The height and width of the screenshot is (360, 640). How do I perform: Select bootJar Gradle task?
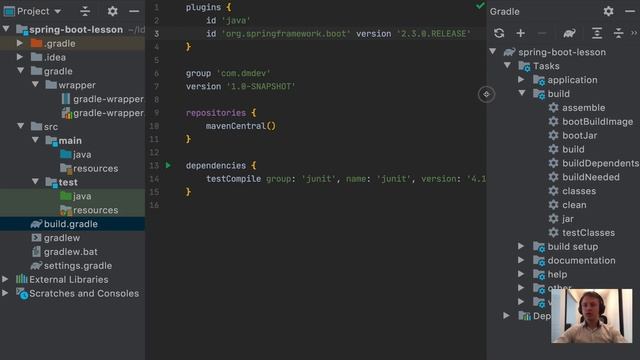573,136
